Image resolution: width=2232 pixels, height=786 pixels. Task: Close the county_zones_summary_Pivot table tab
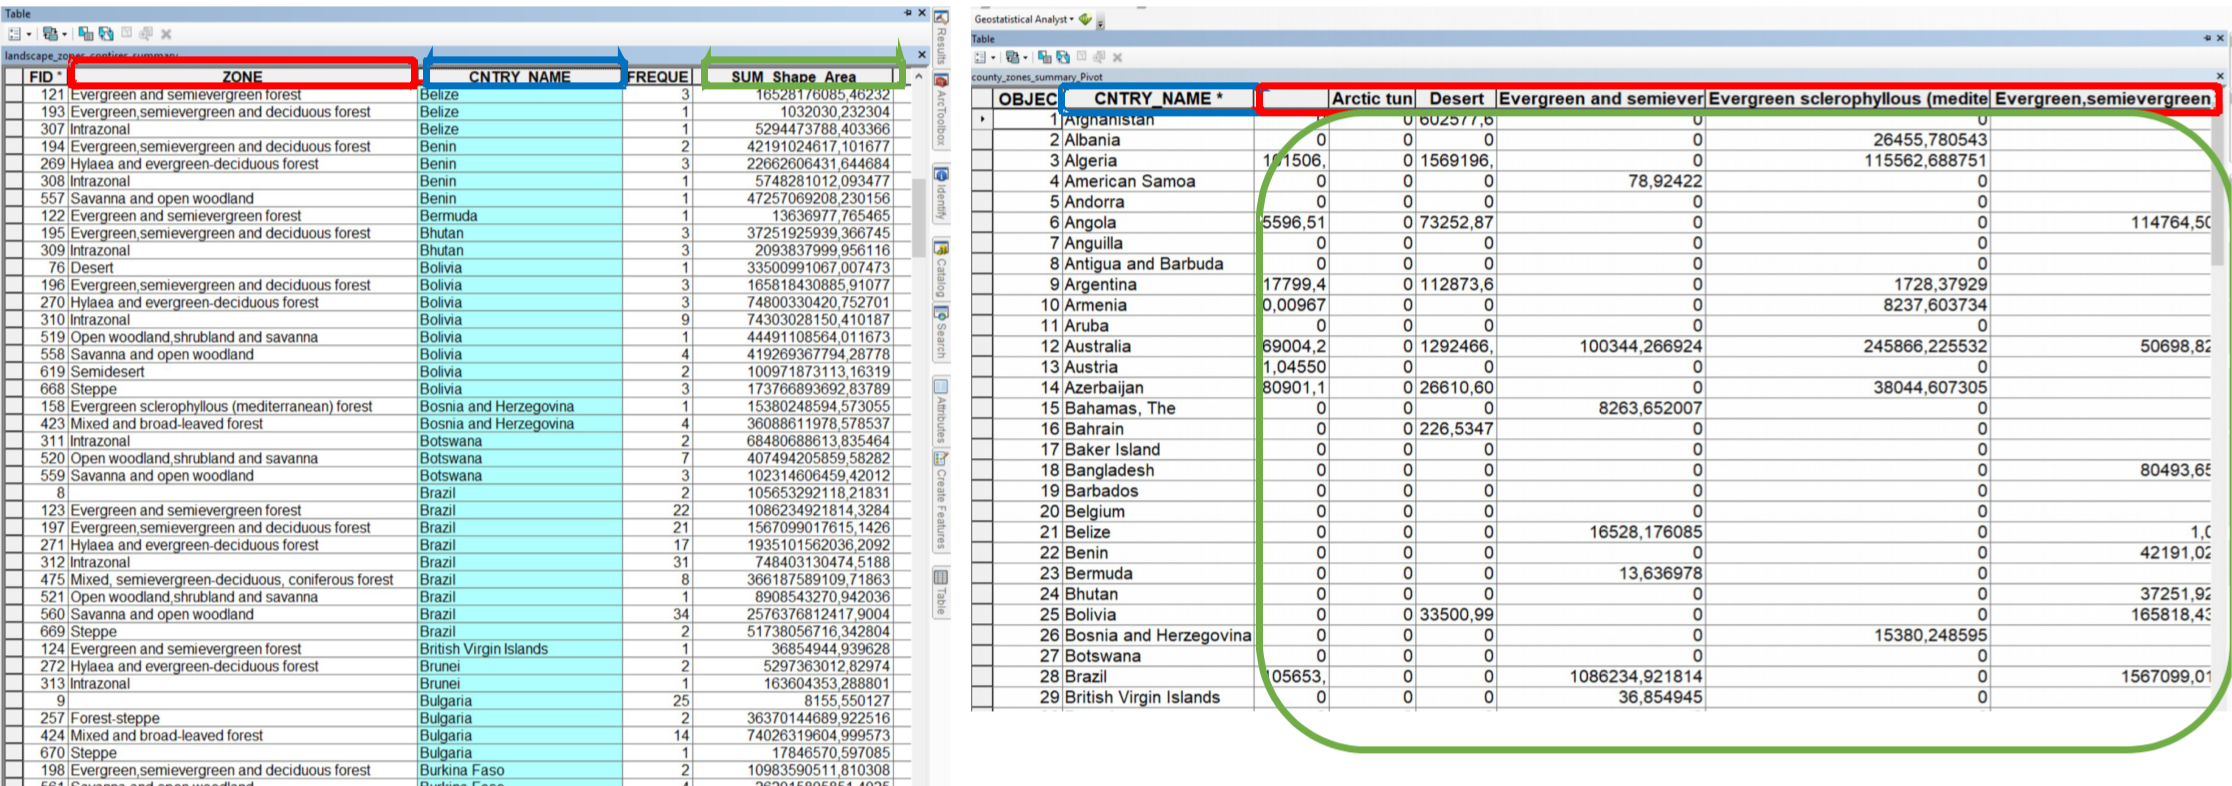click(2220, 76)
